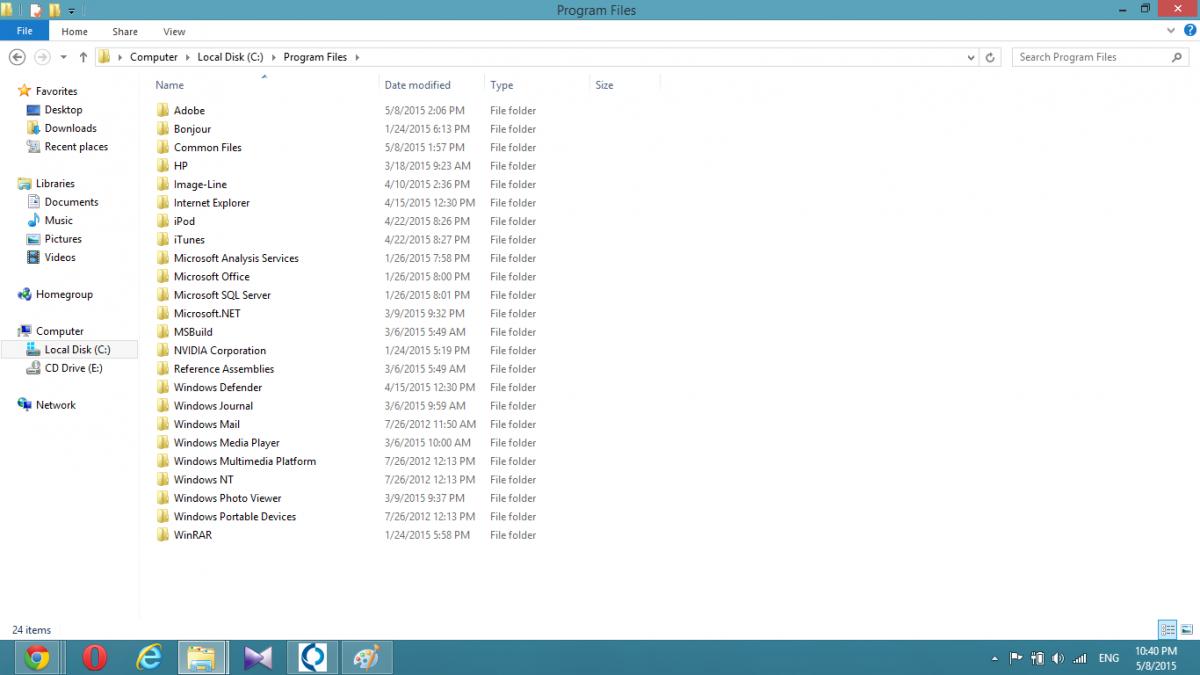This screenshot has width=1200, height=675.
Task: Go up one folder level
Action: [x=83, y=57]
